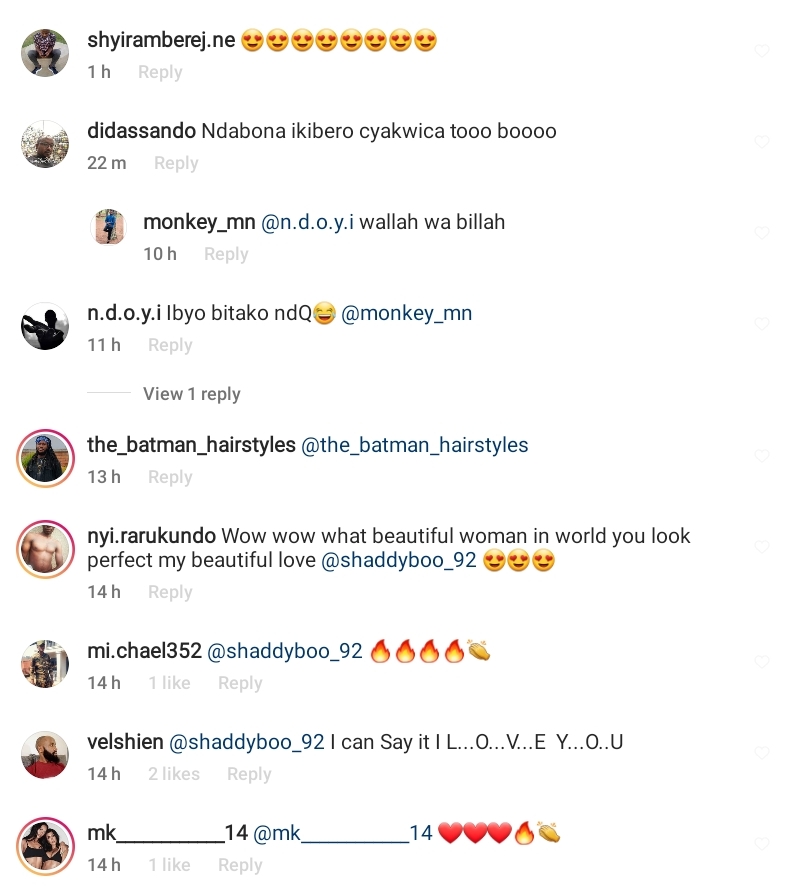Heart the mk___14 comment
800x894 pixels.
point(762,844)
